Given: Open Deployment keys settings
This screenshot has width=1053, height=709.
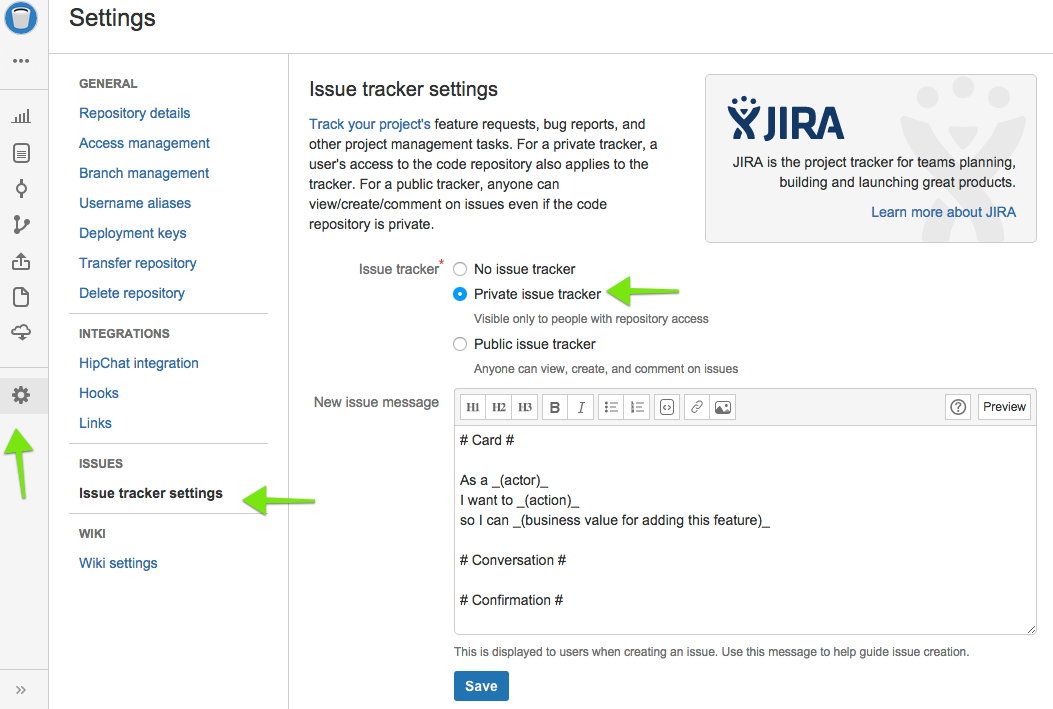Looking at the screenshot, I should point(132,233).
